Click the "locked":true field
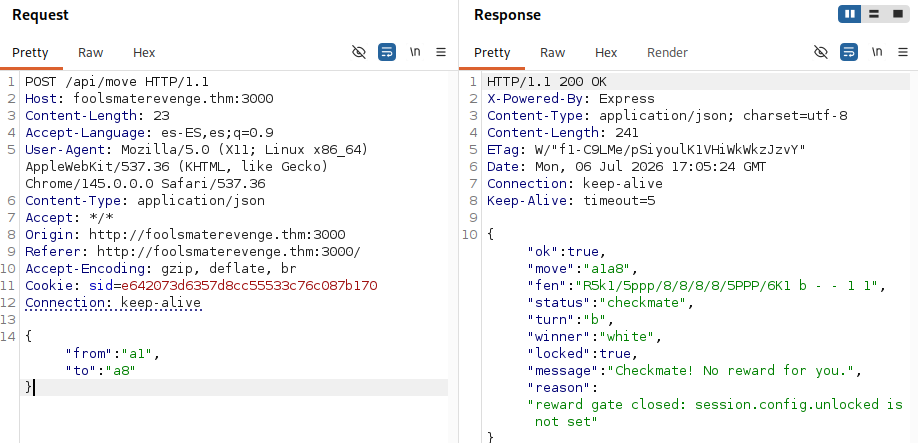This screenshot has height=443, width=918. pyautogui.click(x=583, y=353)
